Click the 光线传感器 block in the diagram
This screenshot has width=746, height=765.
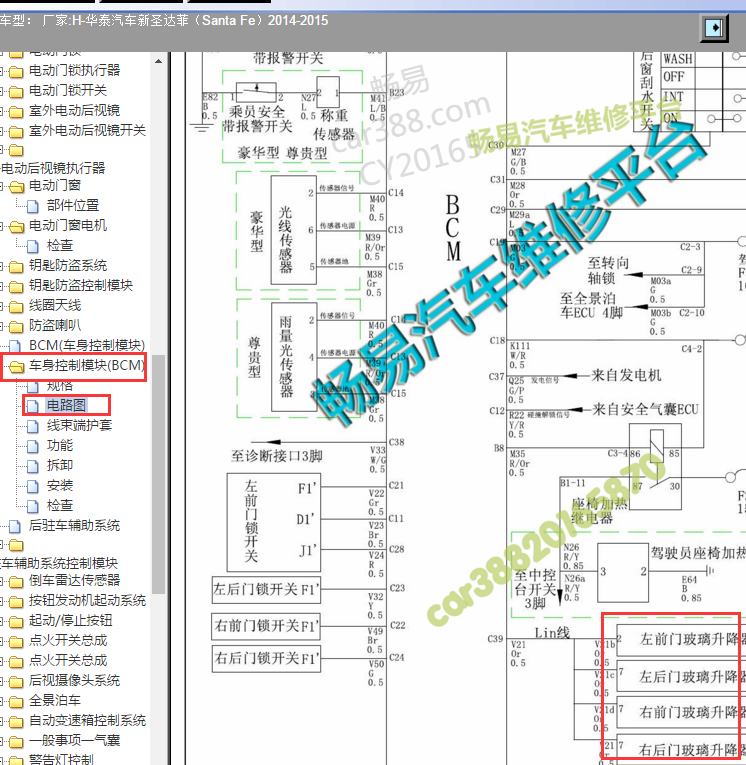294,230
